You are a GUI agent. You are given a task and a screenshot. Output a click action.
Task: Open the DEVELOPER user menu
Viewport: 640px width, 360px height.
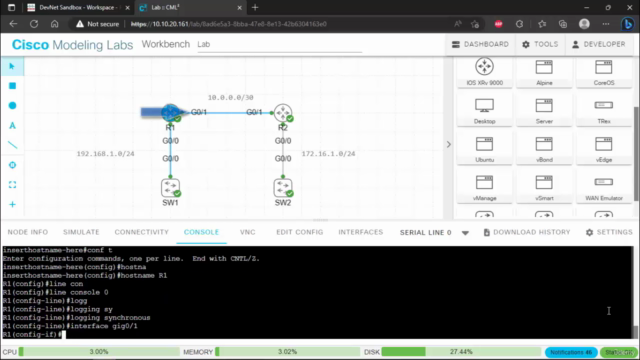pyautogui.click(x=598, y=44)
